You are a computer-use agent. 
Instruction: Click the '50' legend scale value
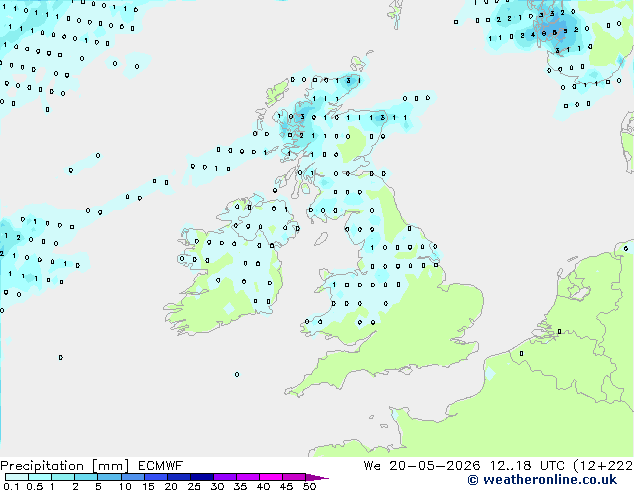tap(309, 486)
